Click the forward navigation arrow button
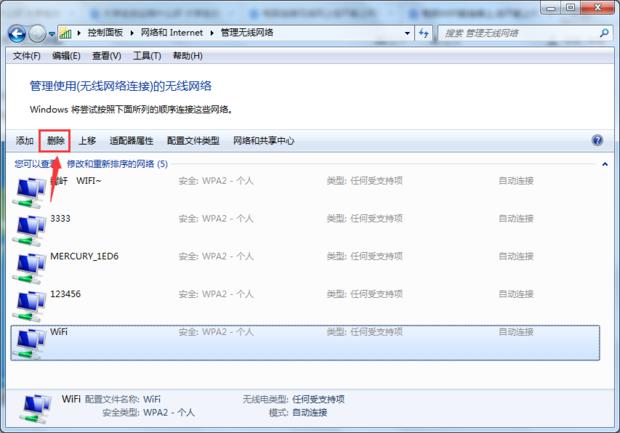Viewport: 620px width, 433px height. click(39, 33)
